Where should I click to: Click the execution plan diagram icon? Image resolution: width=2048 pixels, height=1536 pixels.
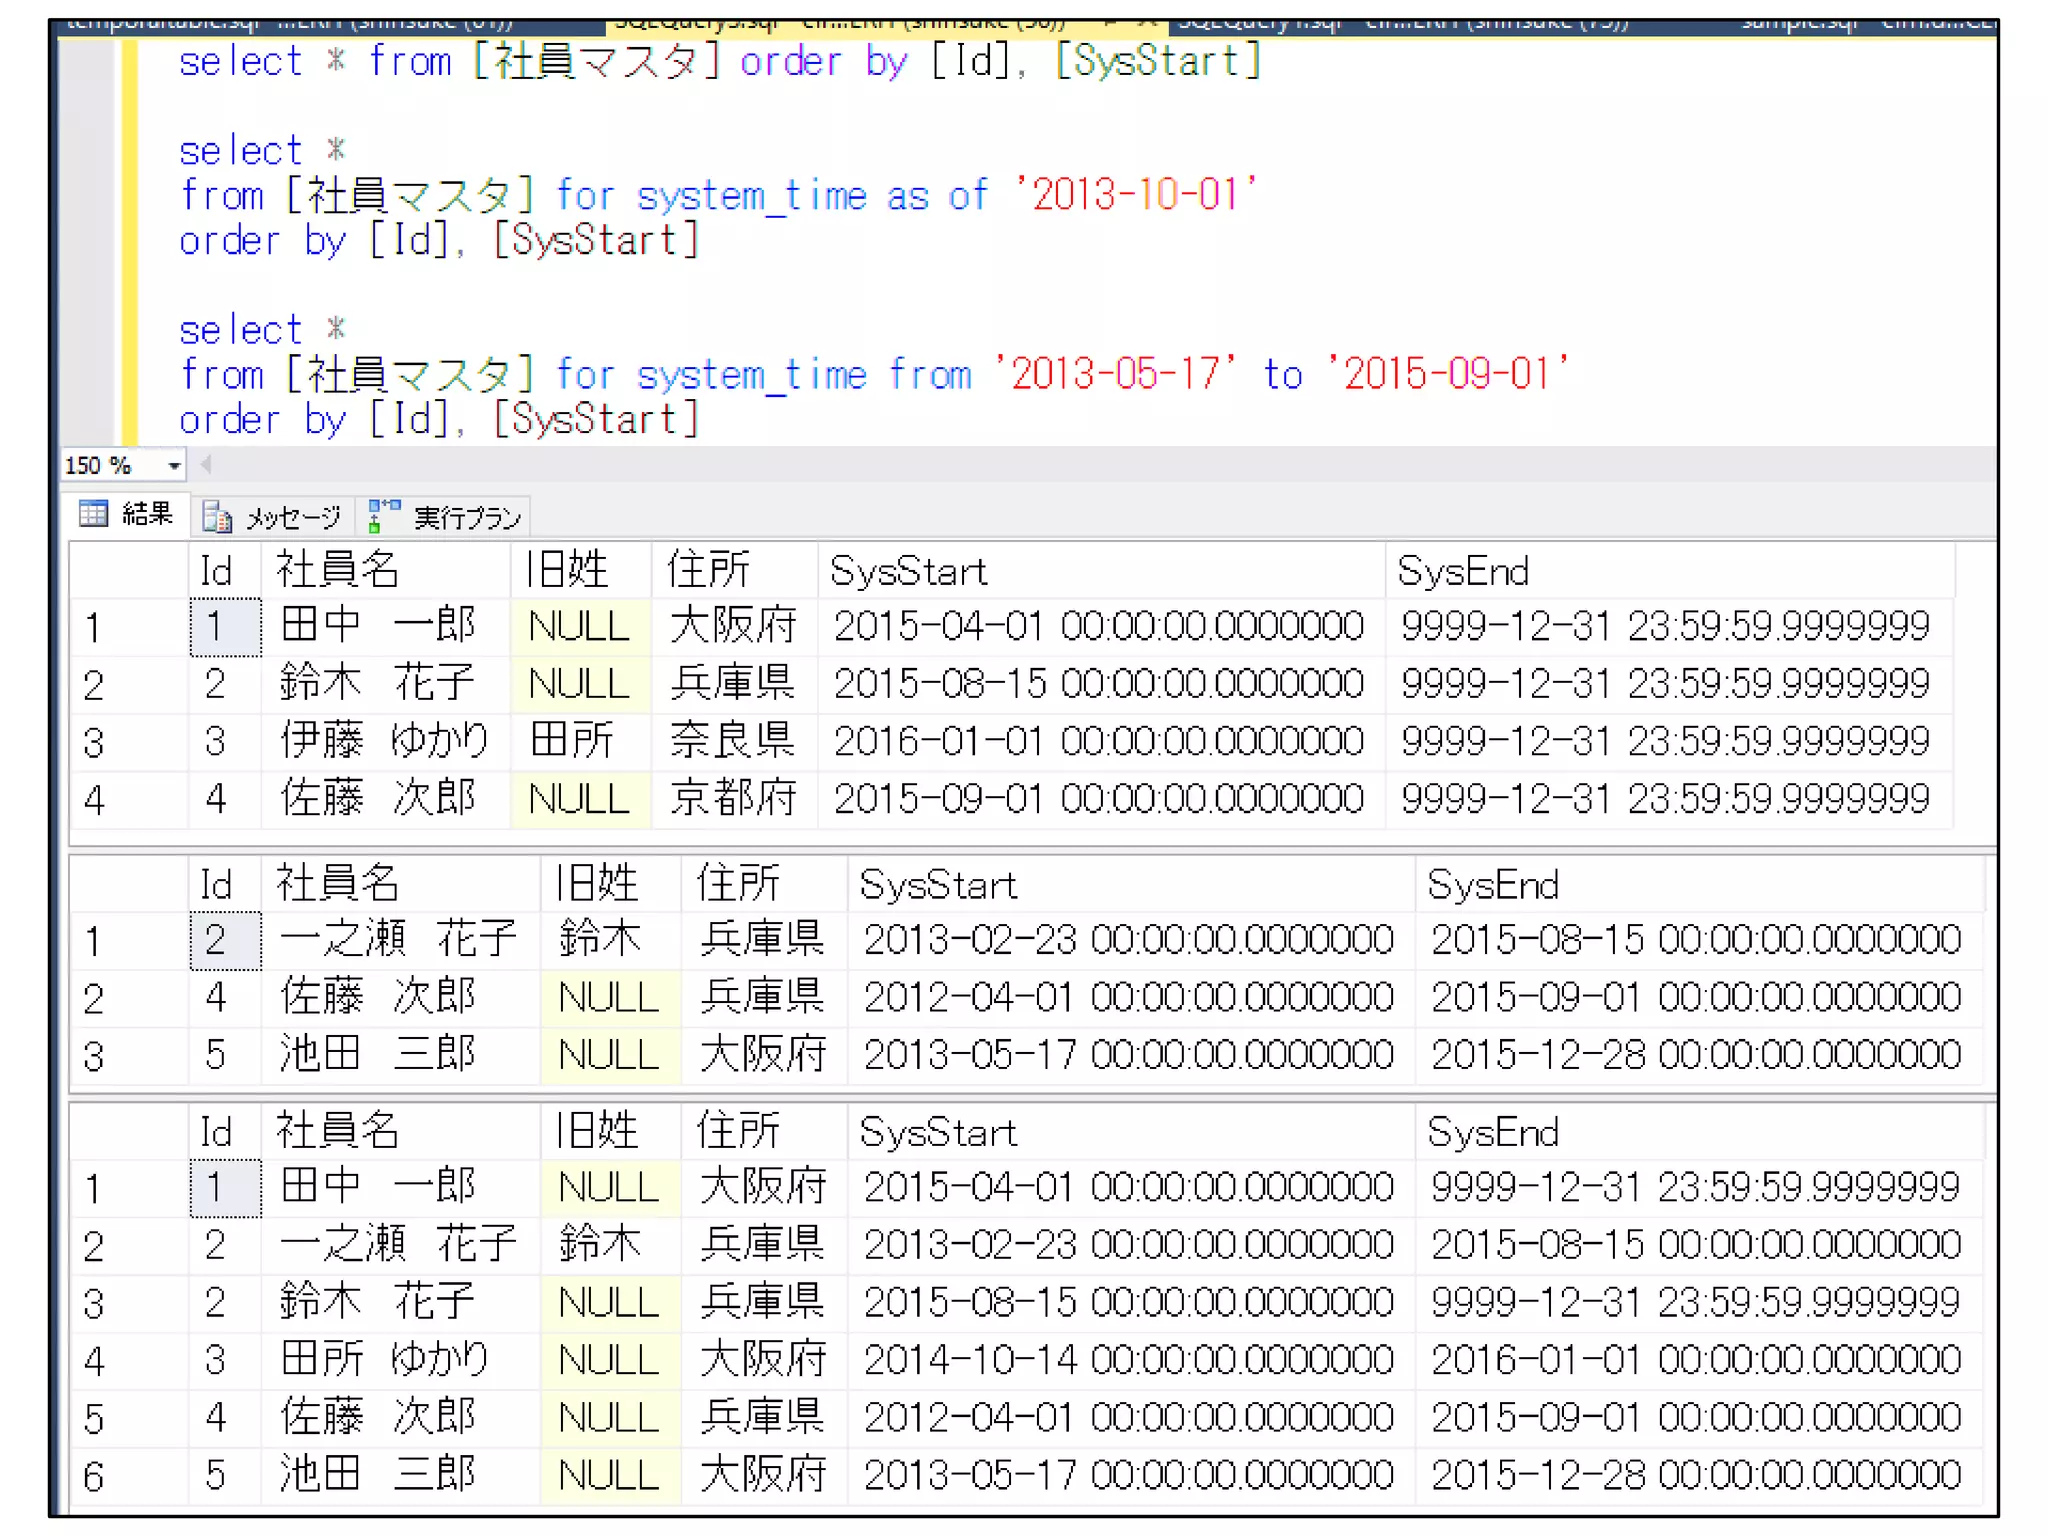pos(384,516)
